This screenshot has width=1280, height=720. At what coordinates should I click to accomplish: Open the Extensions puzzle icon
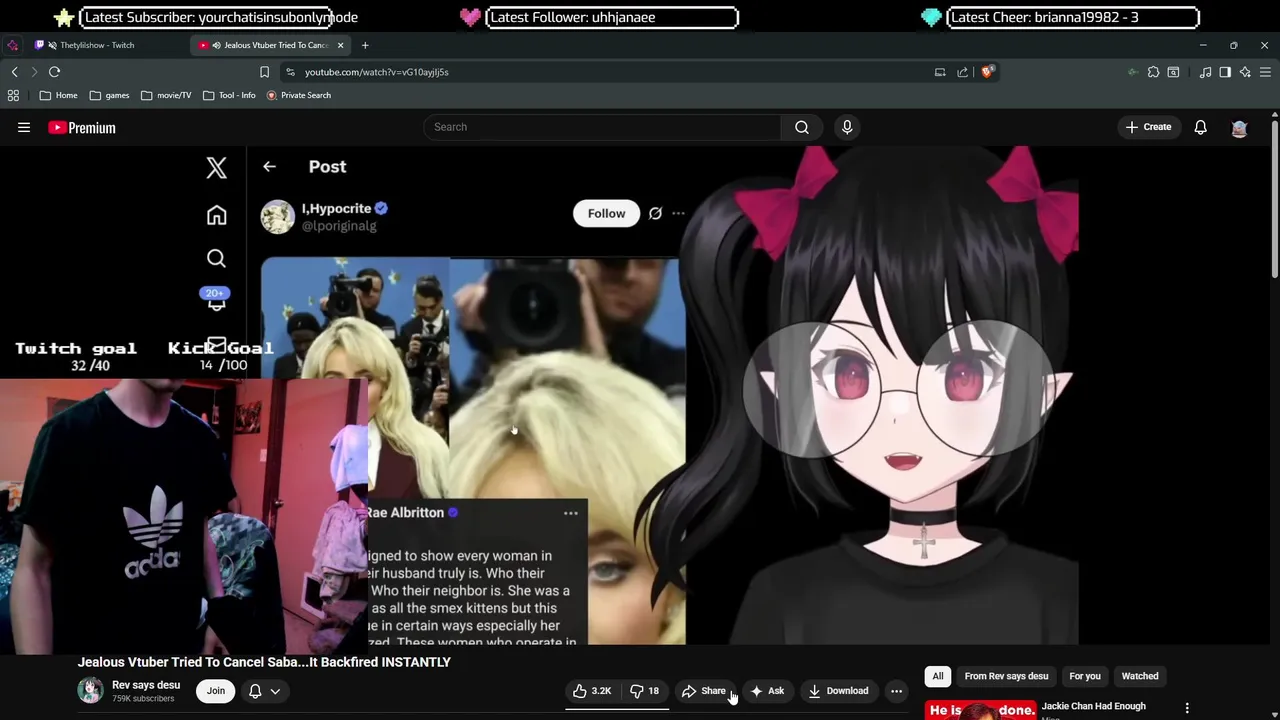[1153, 72]
